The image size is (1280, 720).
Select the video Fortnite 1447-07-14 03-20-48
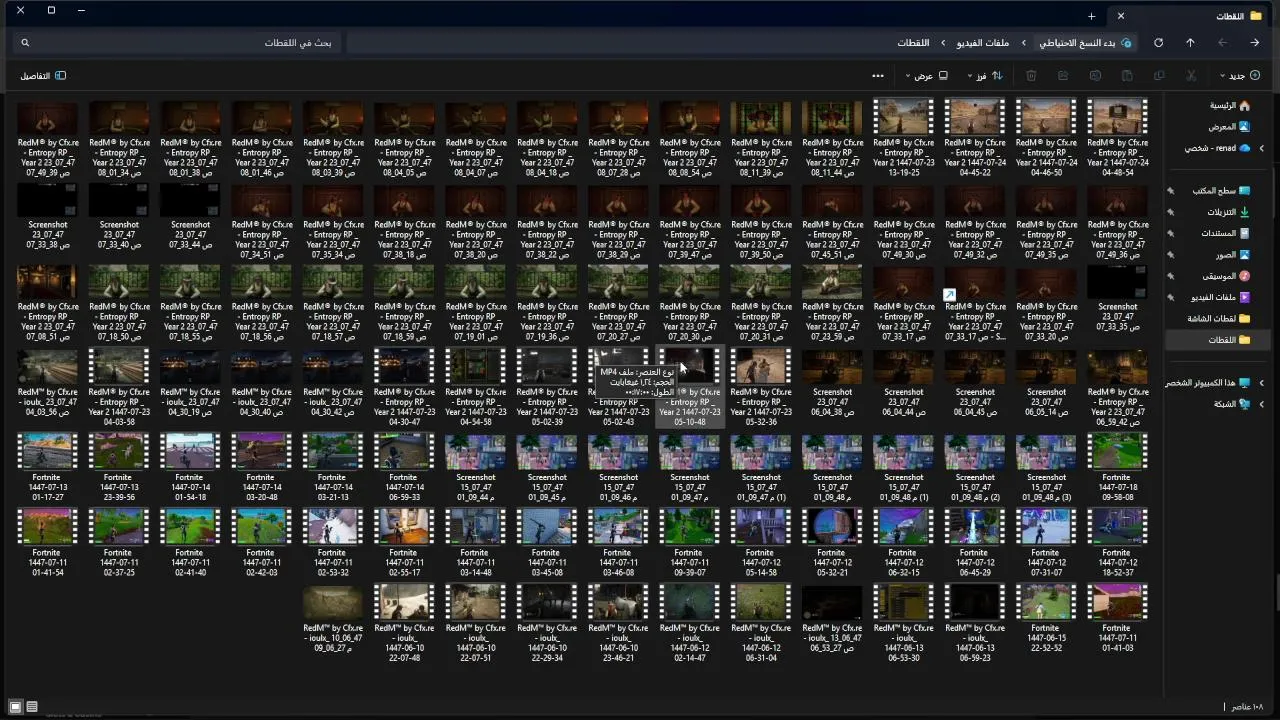261,467
